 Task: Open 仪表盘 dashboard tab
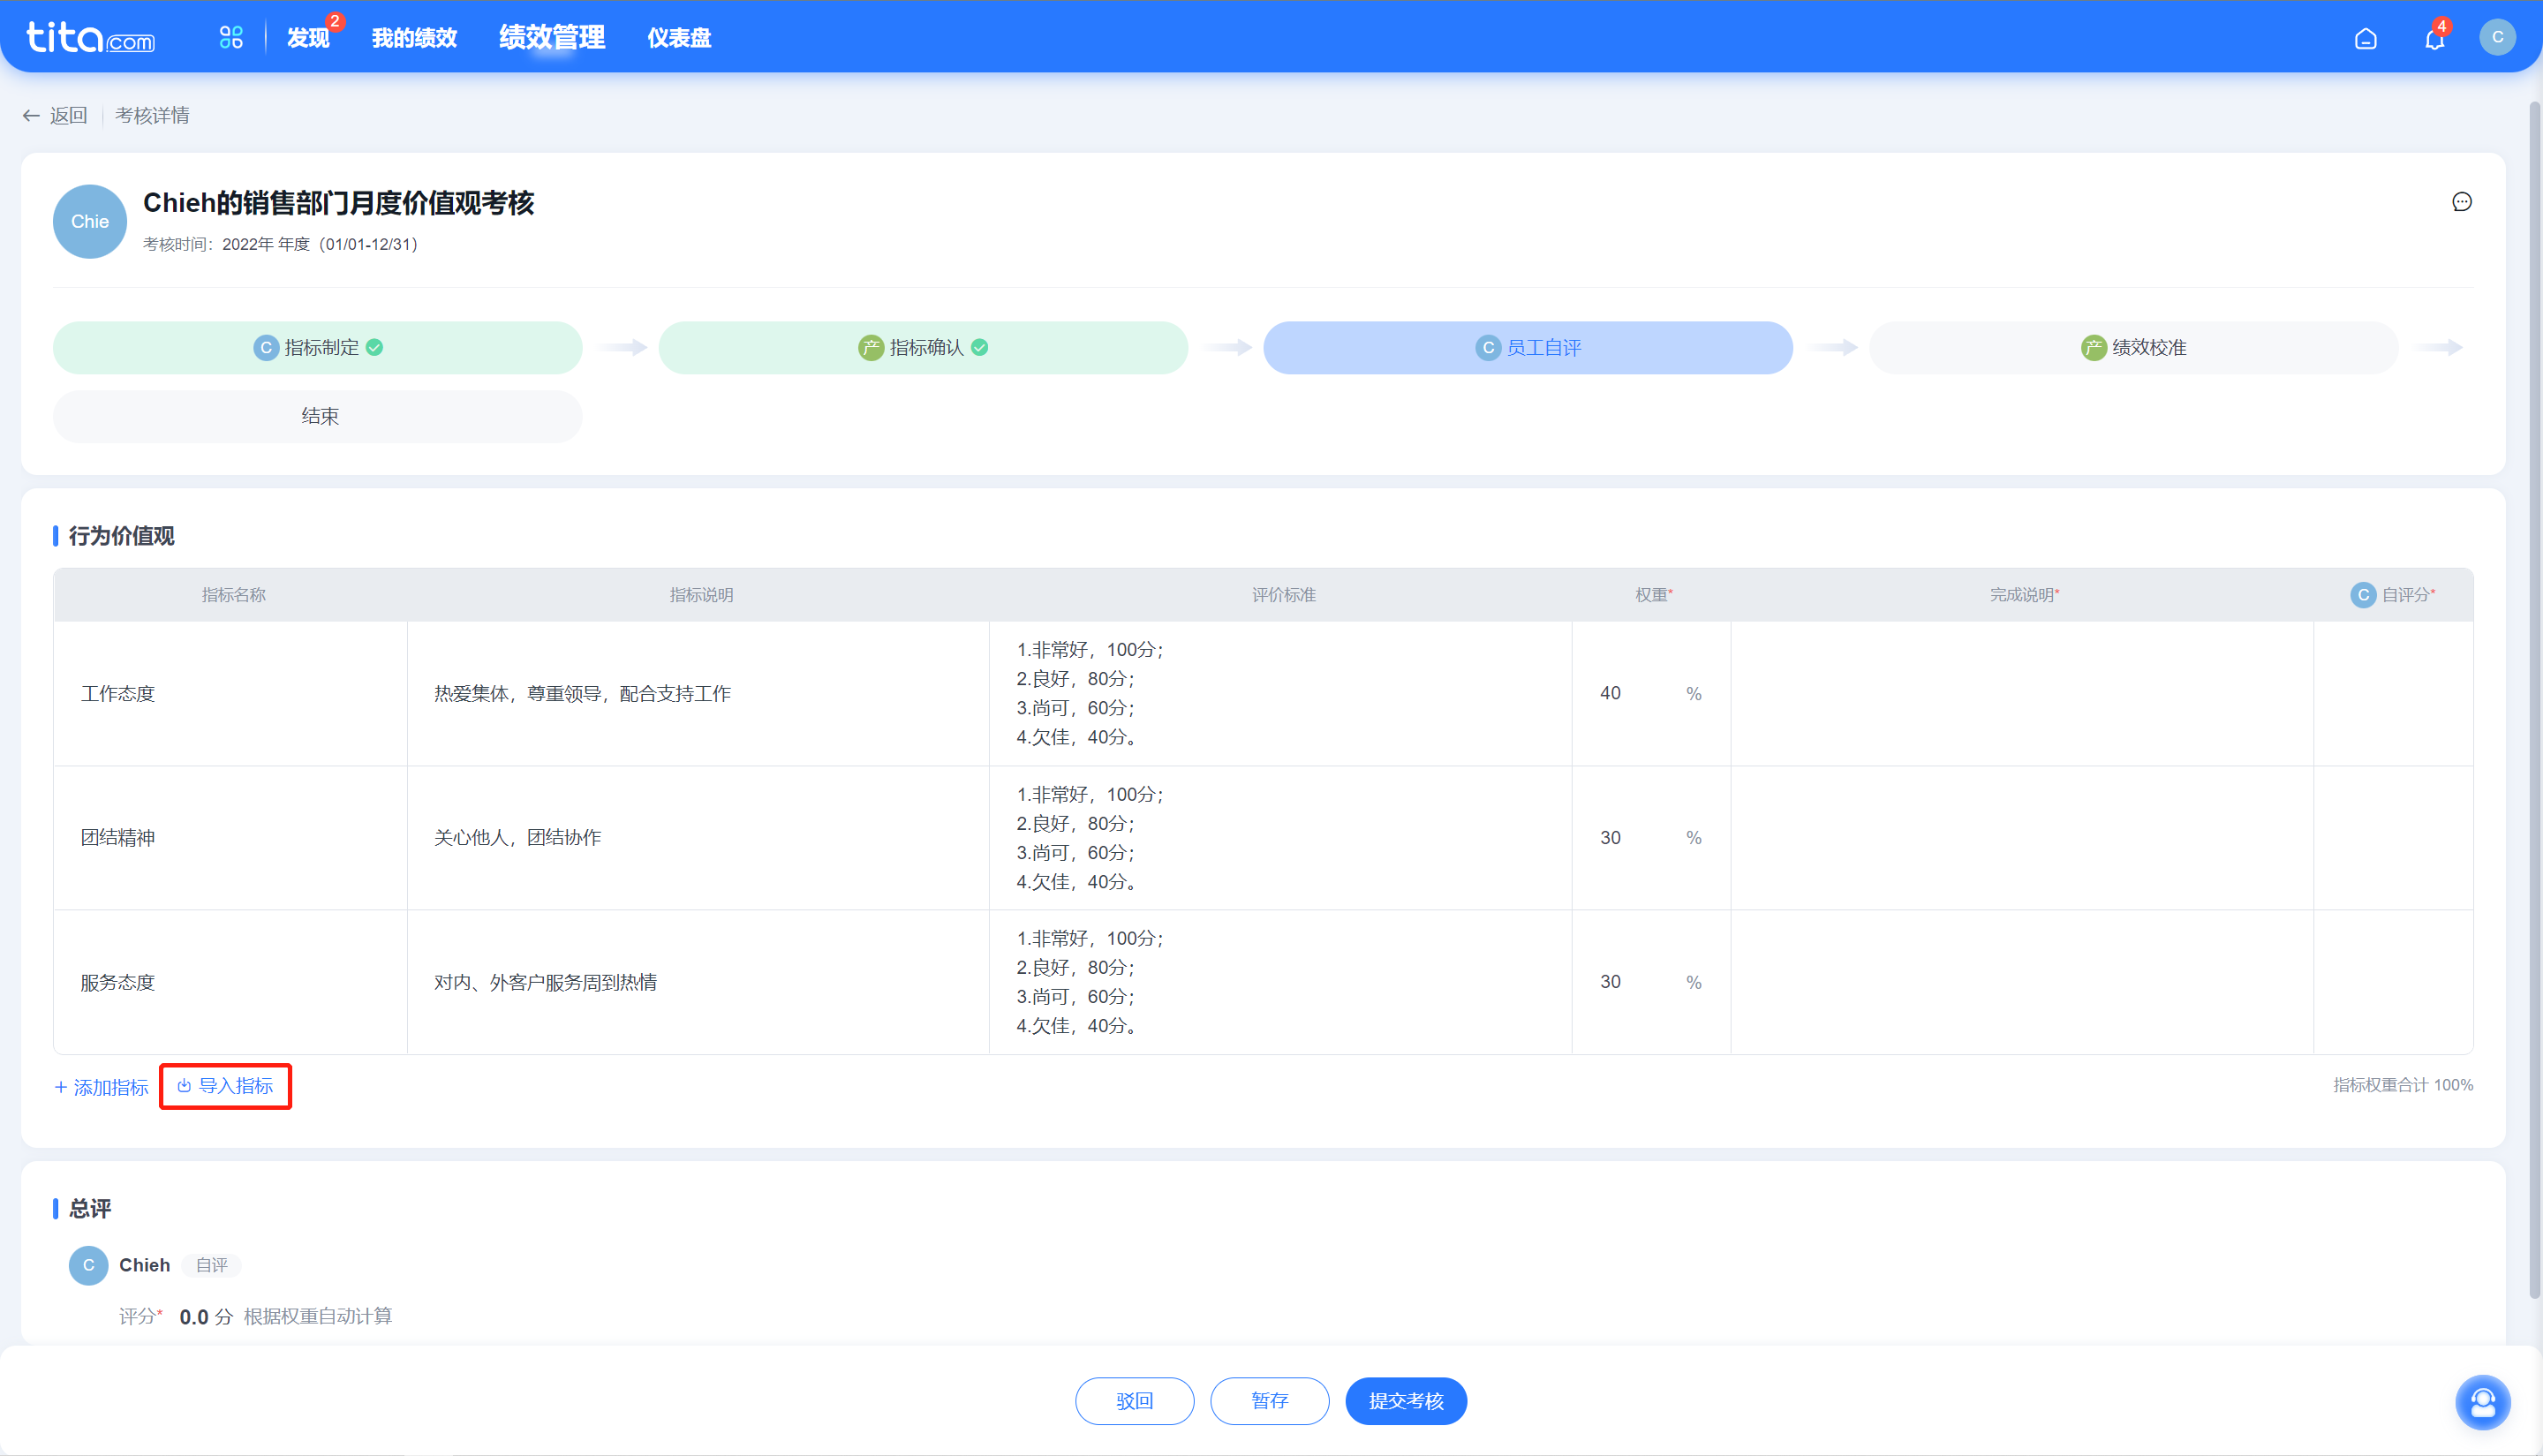(x=679, y=38)
